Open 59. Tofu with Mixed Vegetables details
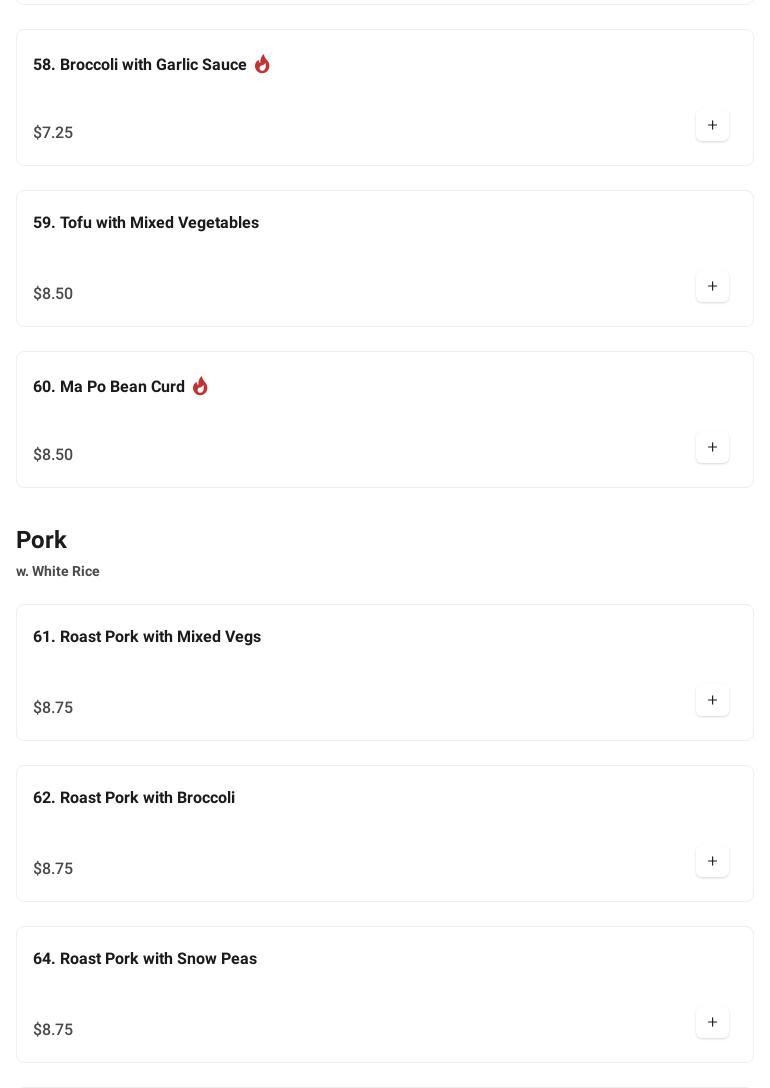The image size is (770, 1088). (146, 223)
